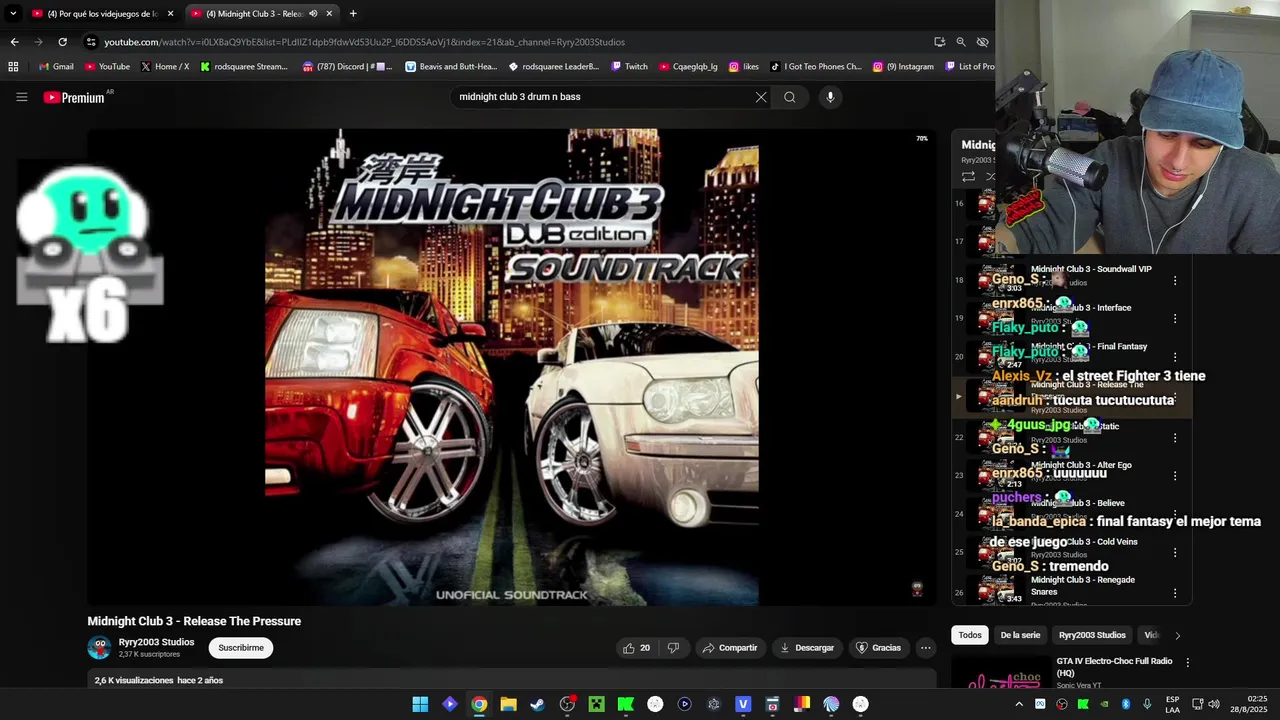Viewport: 1280px width, 720px height.
Task: Click the video player album artwork
Action: tap(511, 367)
